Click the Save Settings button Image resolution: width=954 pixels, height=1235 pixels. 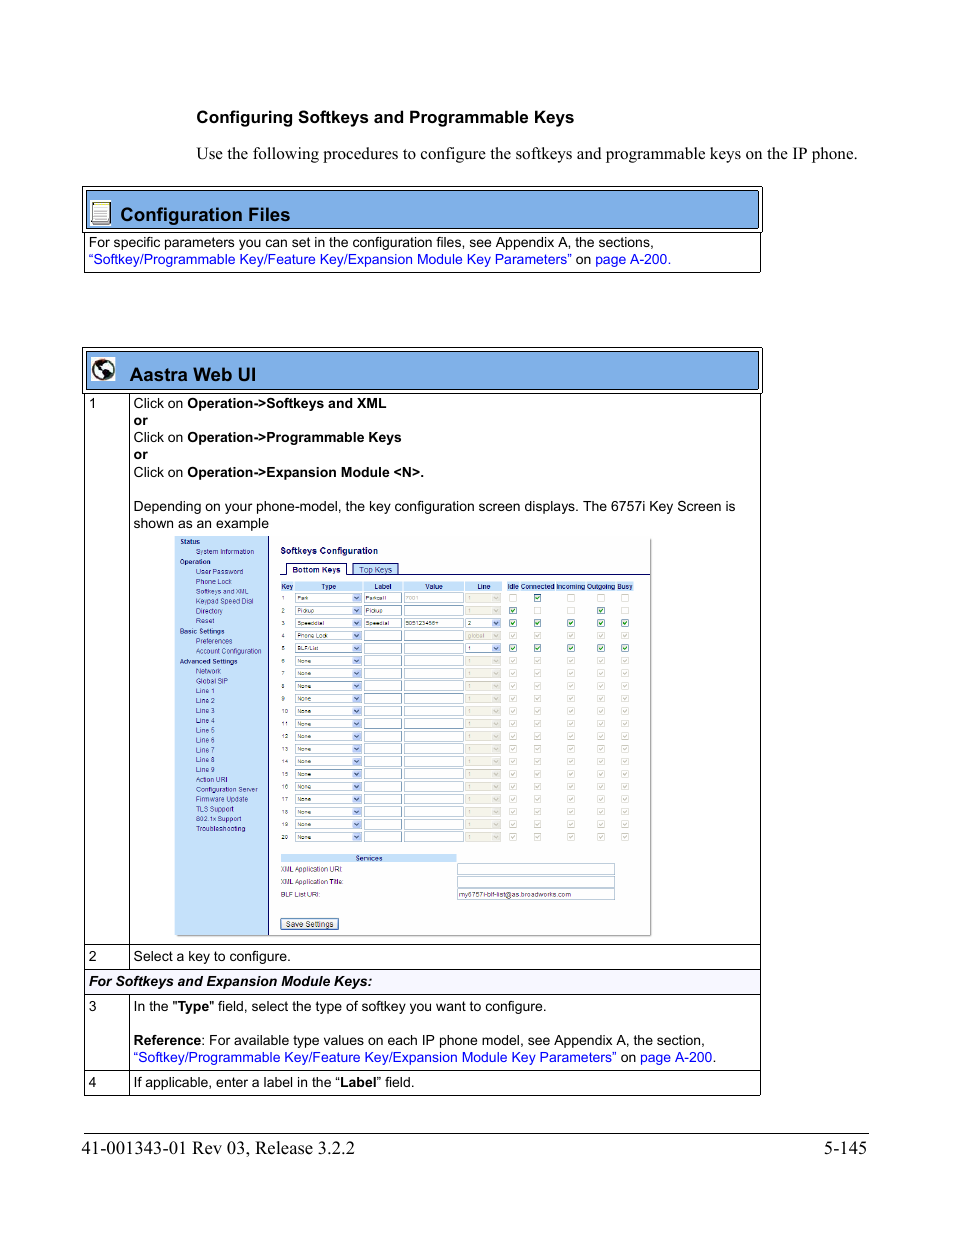tap(309, 924)
